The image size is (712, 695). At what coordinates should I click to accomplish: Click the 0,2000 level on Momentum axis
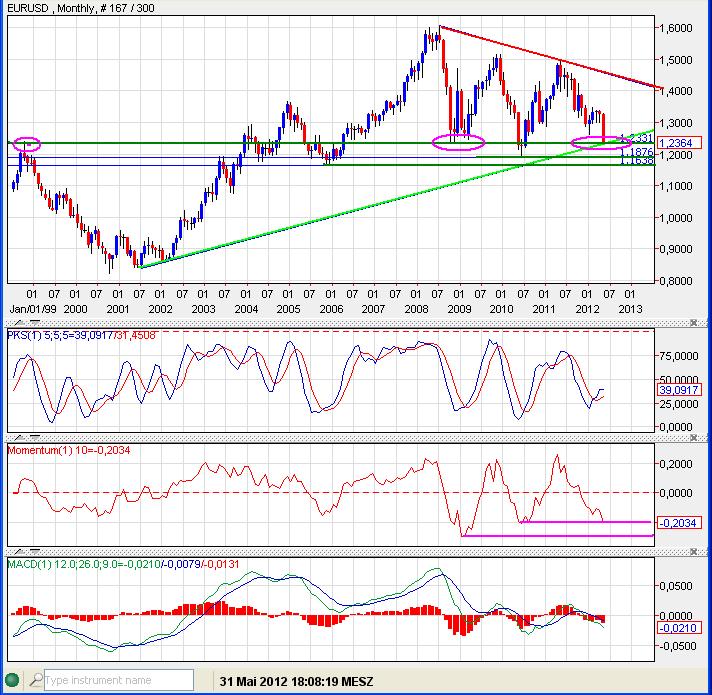pos(676,463)
